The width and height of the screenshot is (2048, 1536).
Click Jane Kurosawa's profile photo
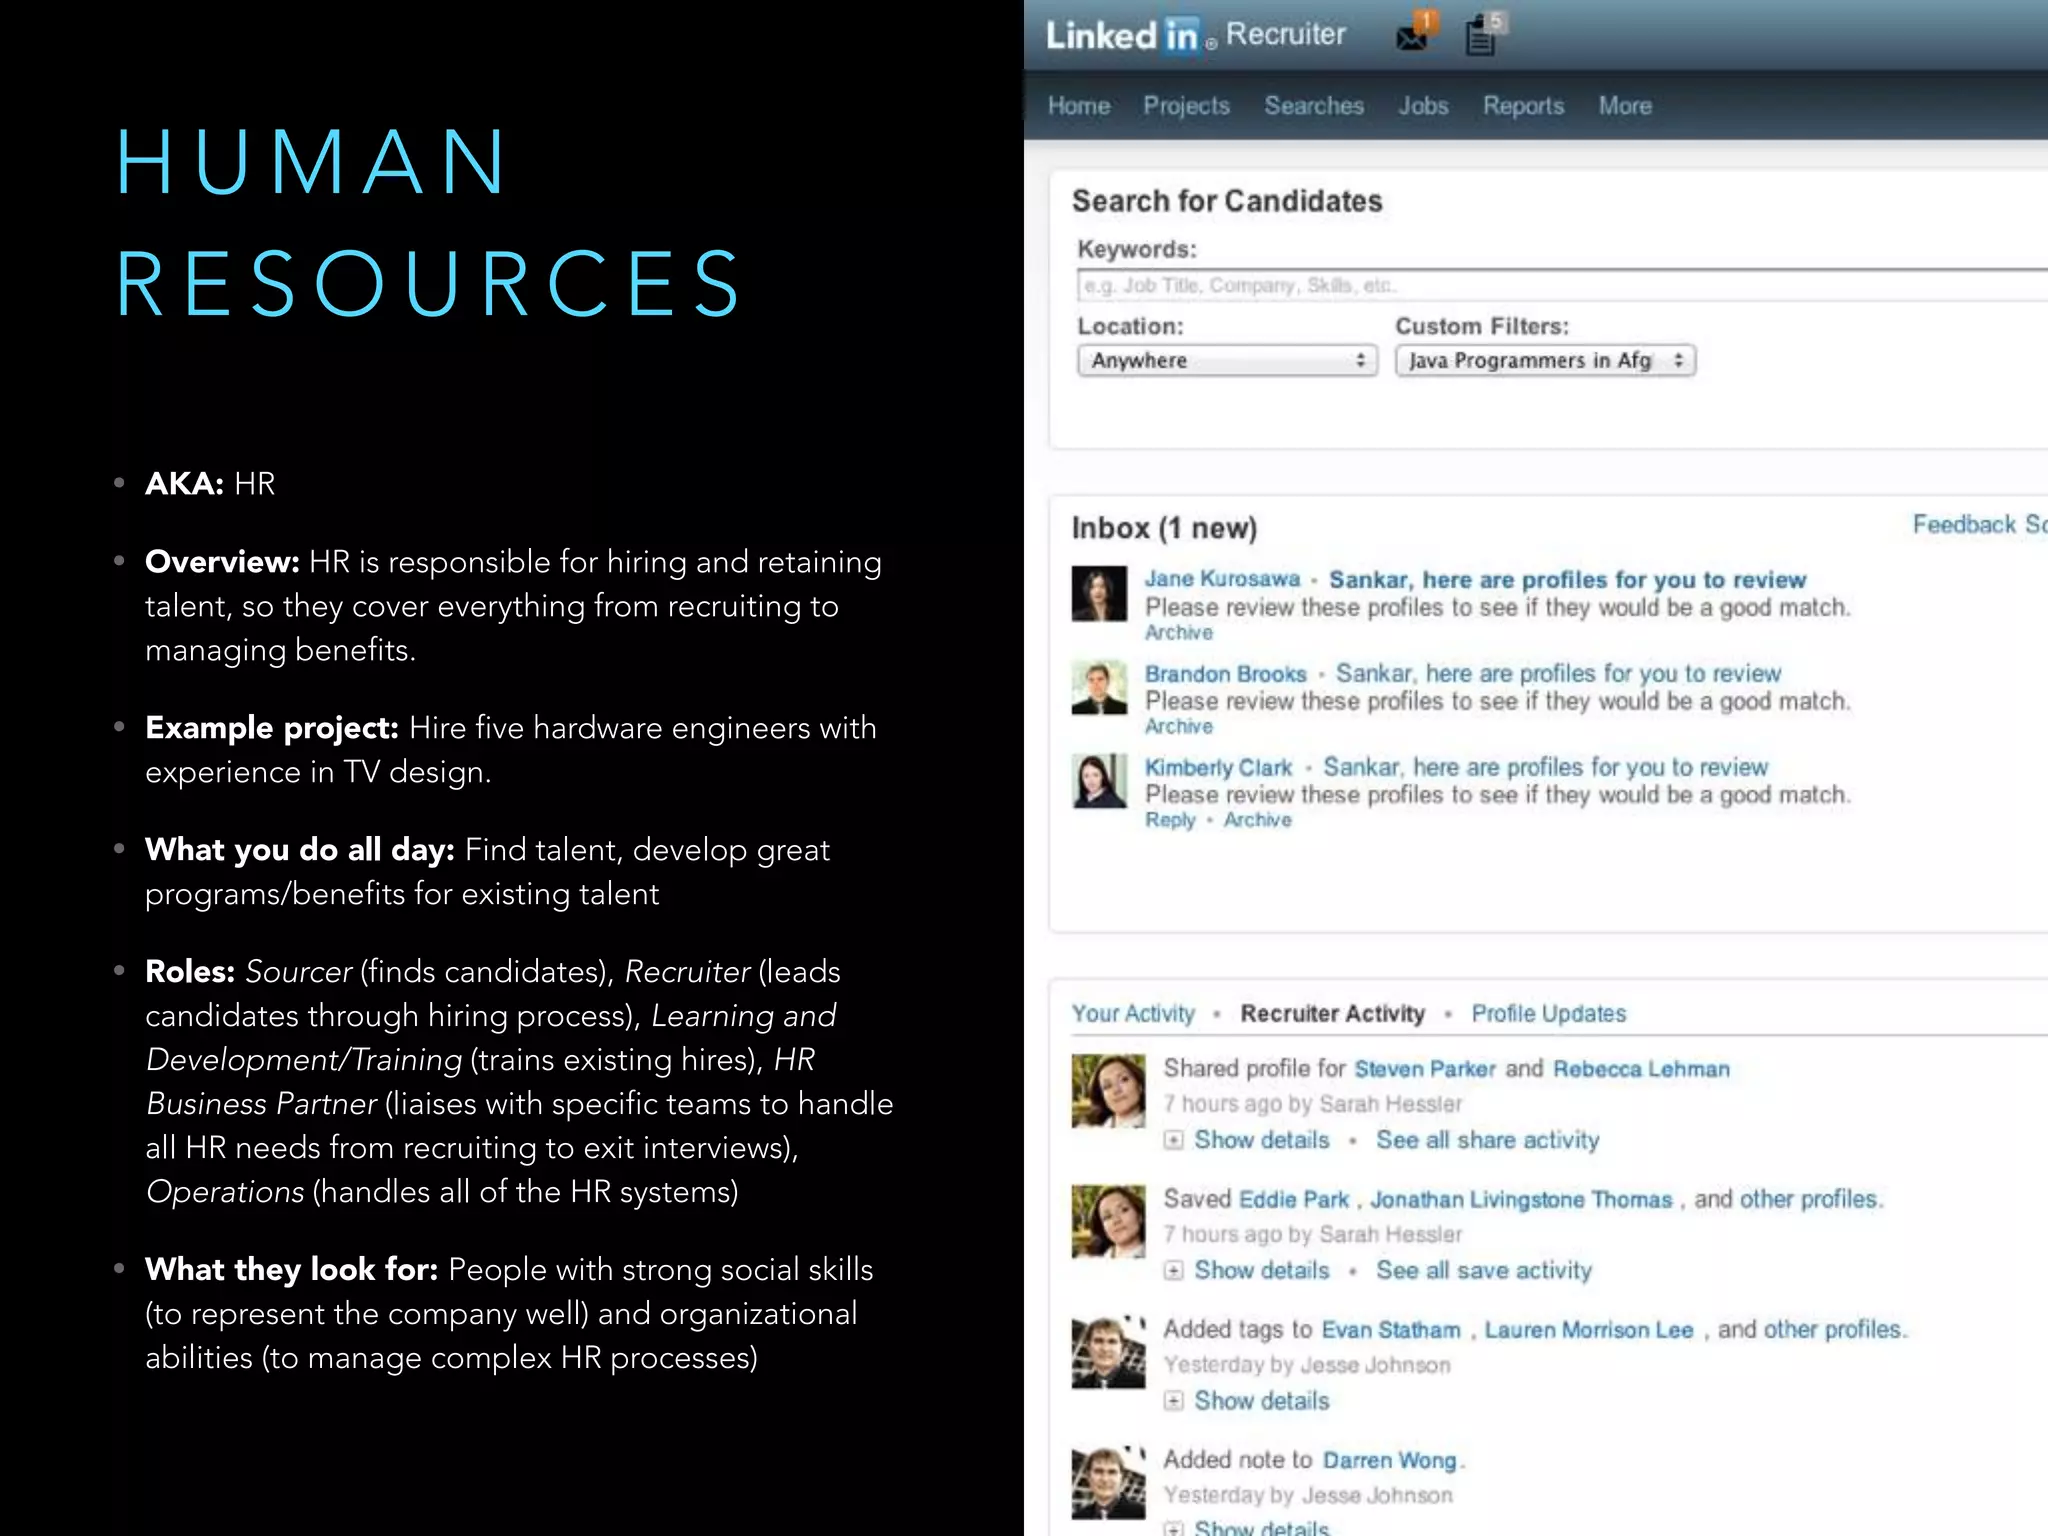pos(1098,593)
